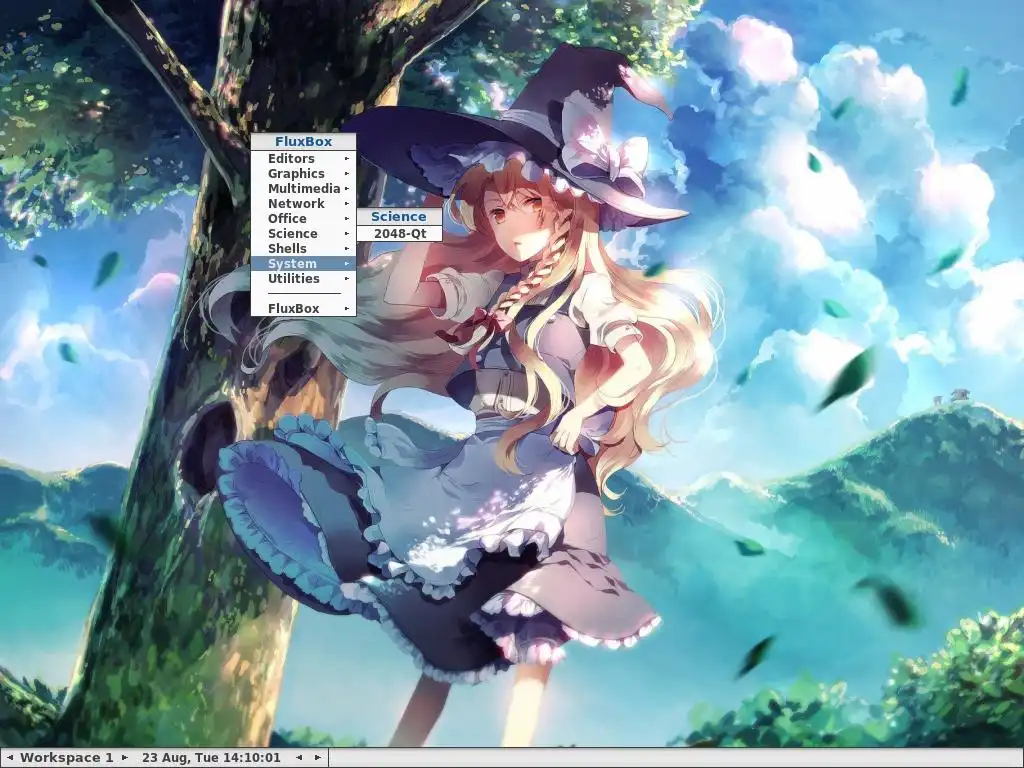Screen dimensions: 1024x768
Task: Switch to next workspace arrow after Workspace 1
Action: click(124, 758)
